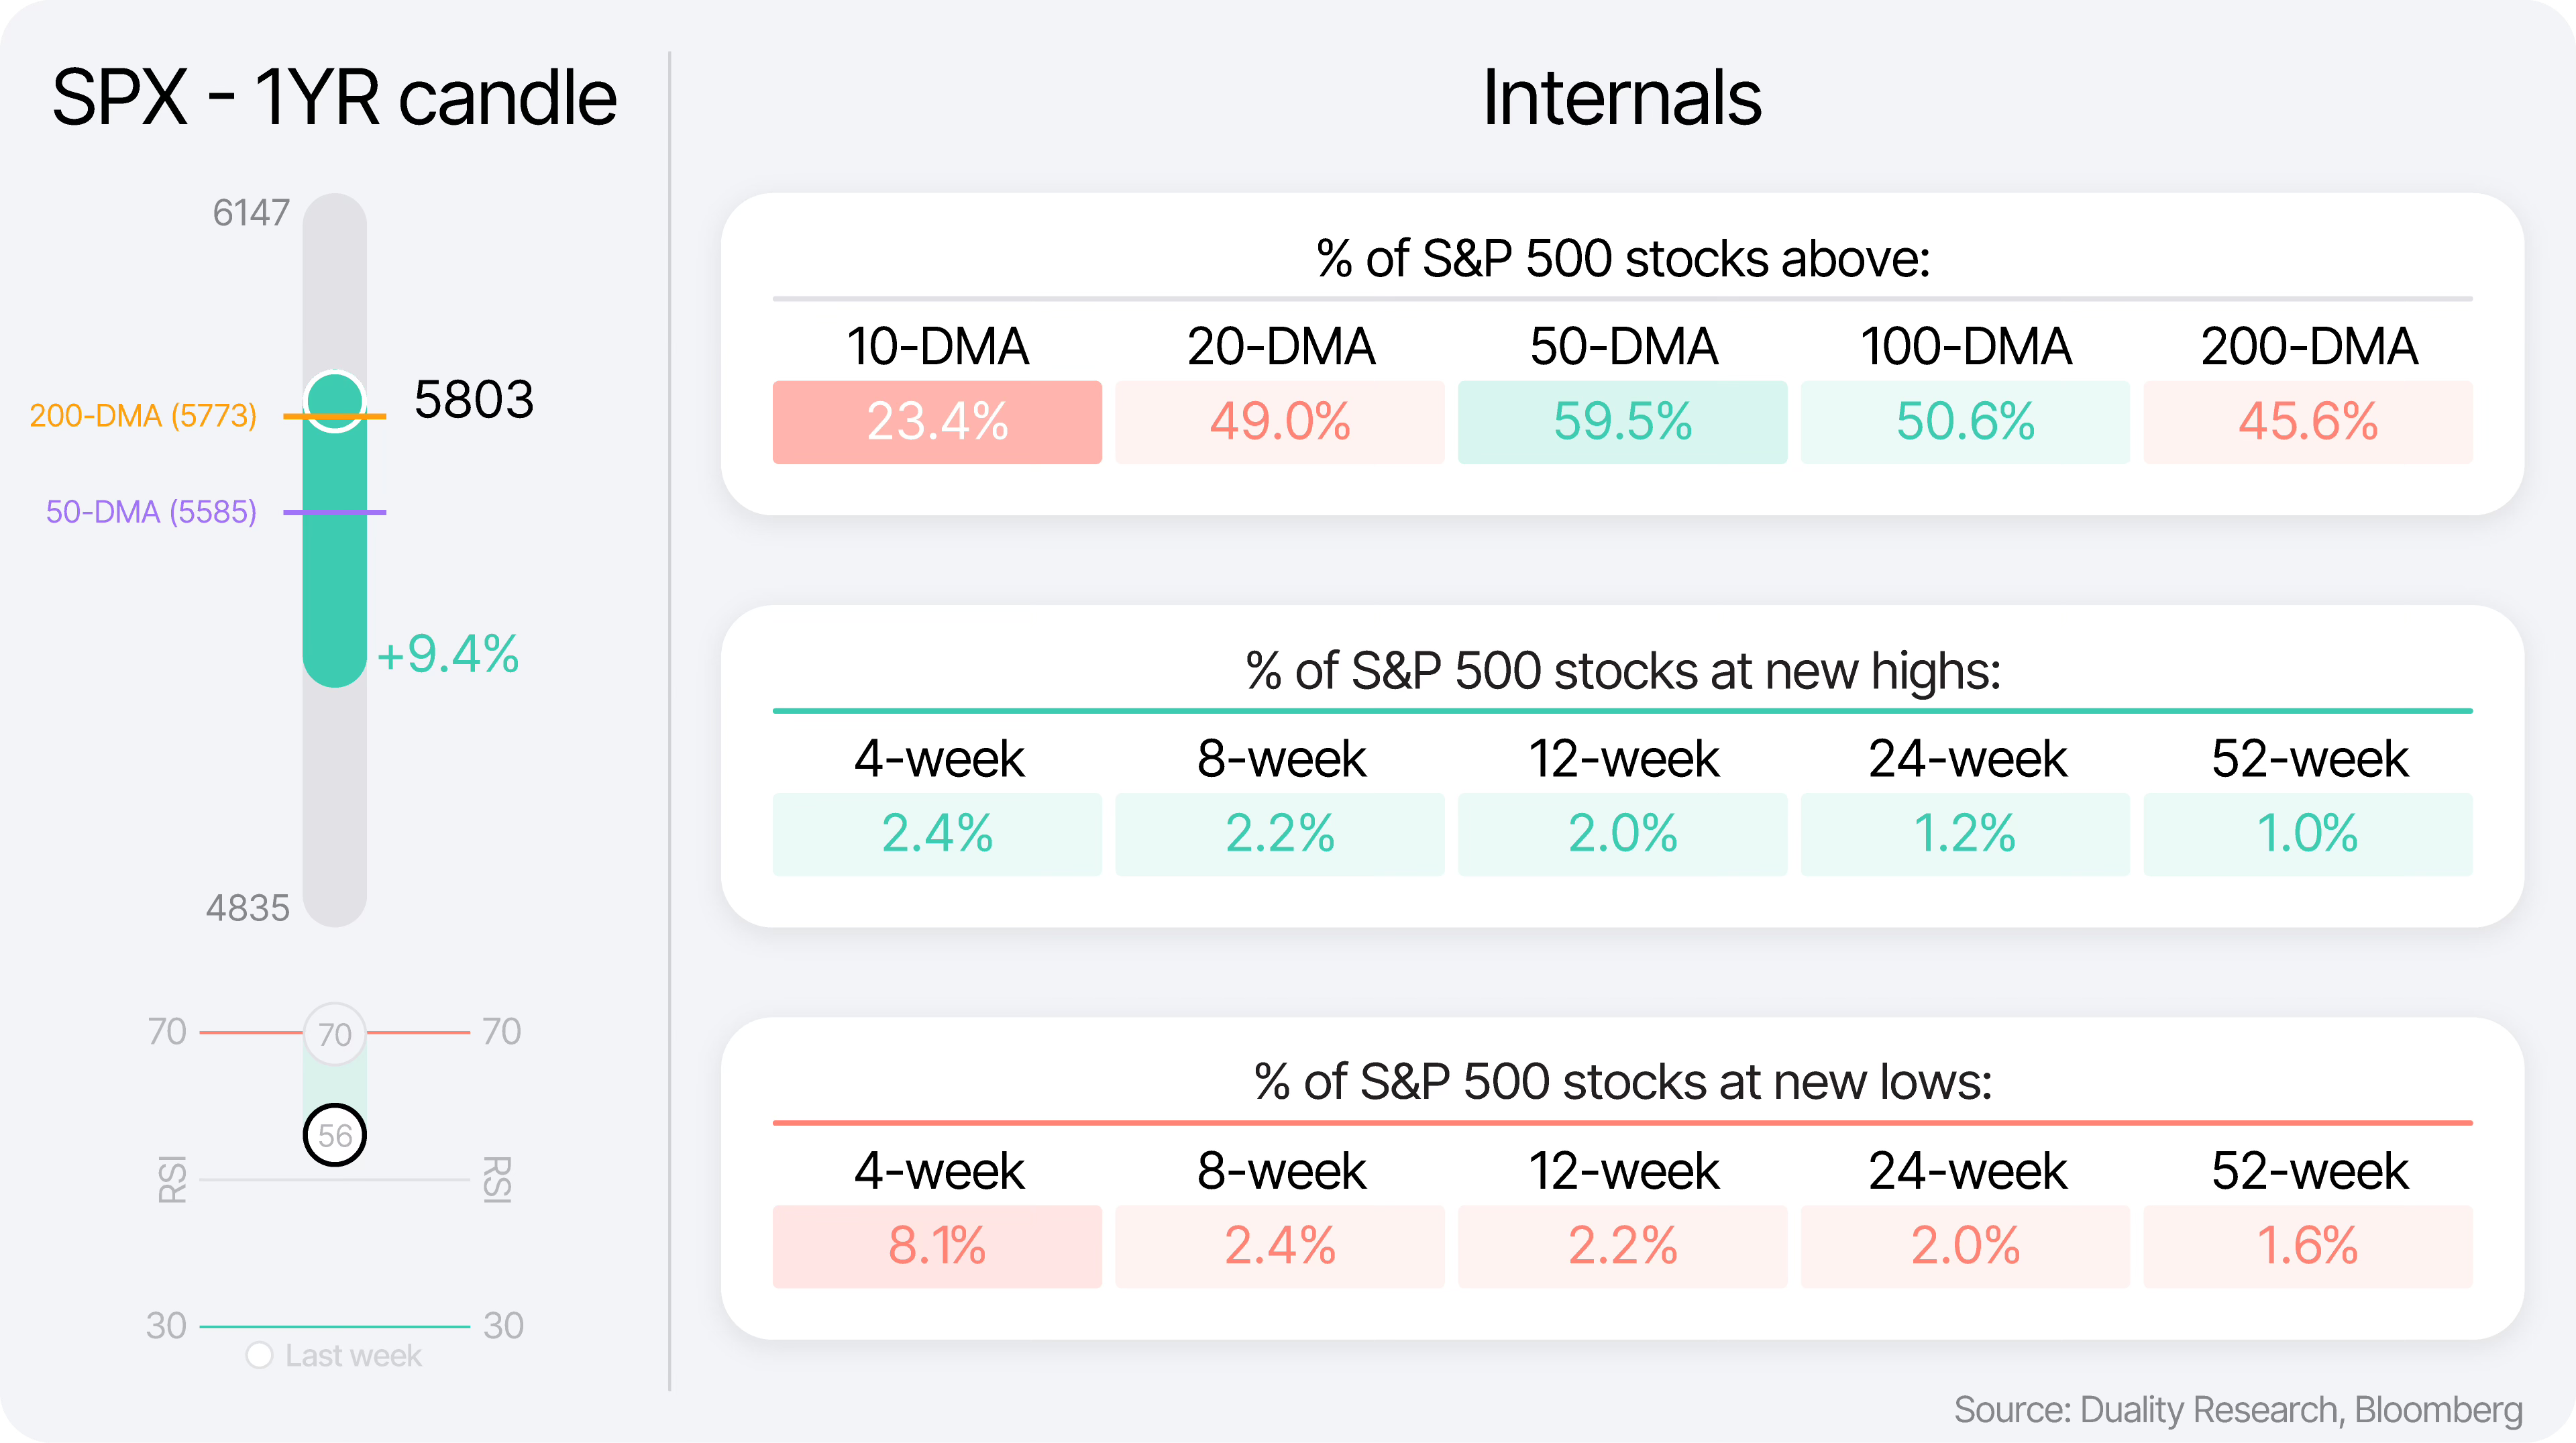This screenshot has height=1443, width=2576.
Task: Click the orange 200-DMA line marker
Action: point(334,415)
